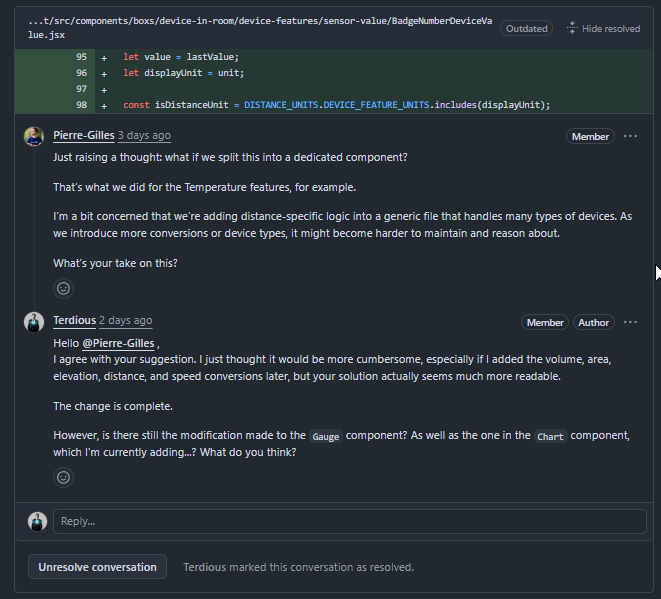
Task: Open the three-dot menu on Pierre-Gilles' comment
Action: tap(630, 136)
